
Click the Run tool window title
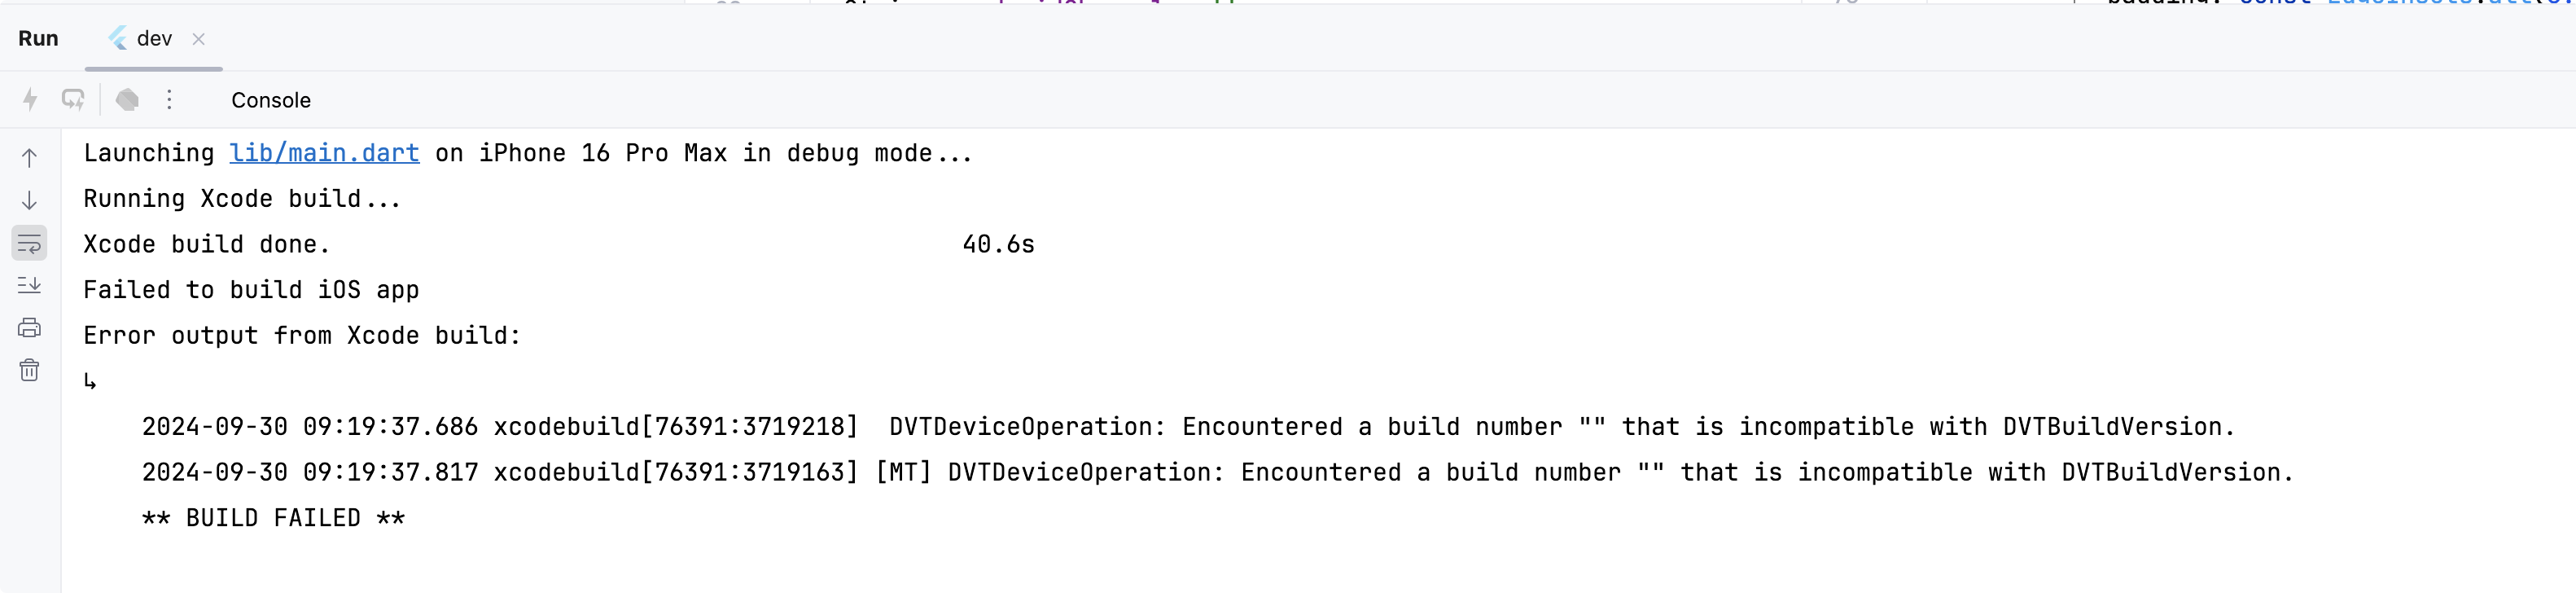38,38
